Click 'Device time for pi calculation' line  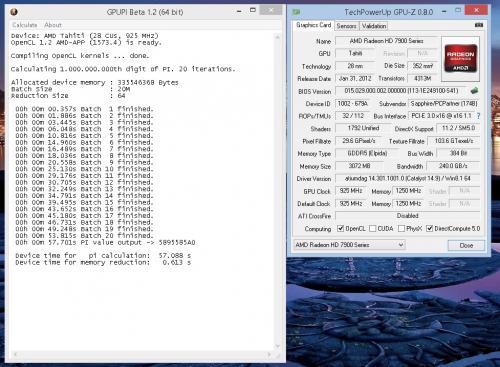tap(103, 256)
